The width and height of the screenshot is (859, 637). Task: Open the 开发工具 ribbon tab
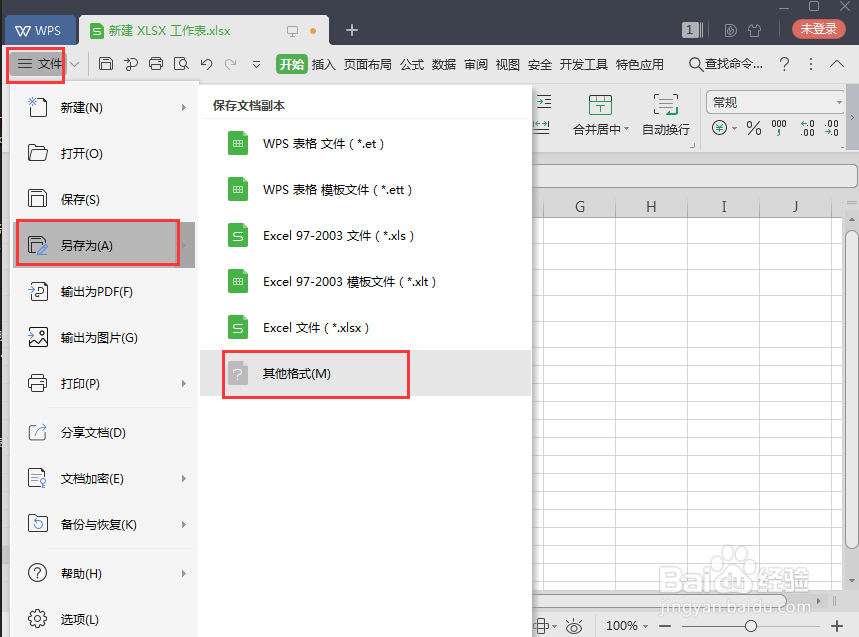coord(583,65)
